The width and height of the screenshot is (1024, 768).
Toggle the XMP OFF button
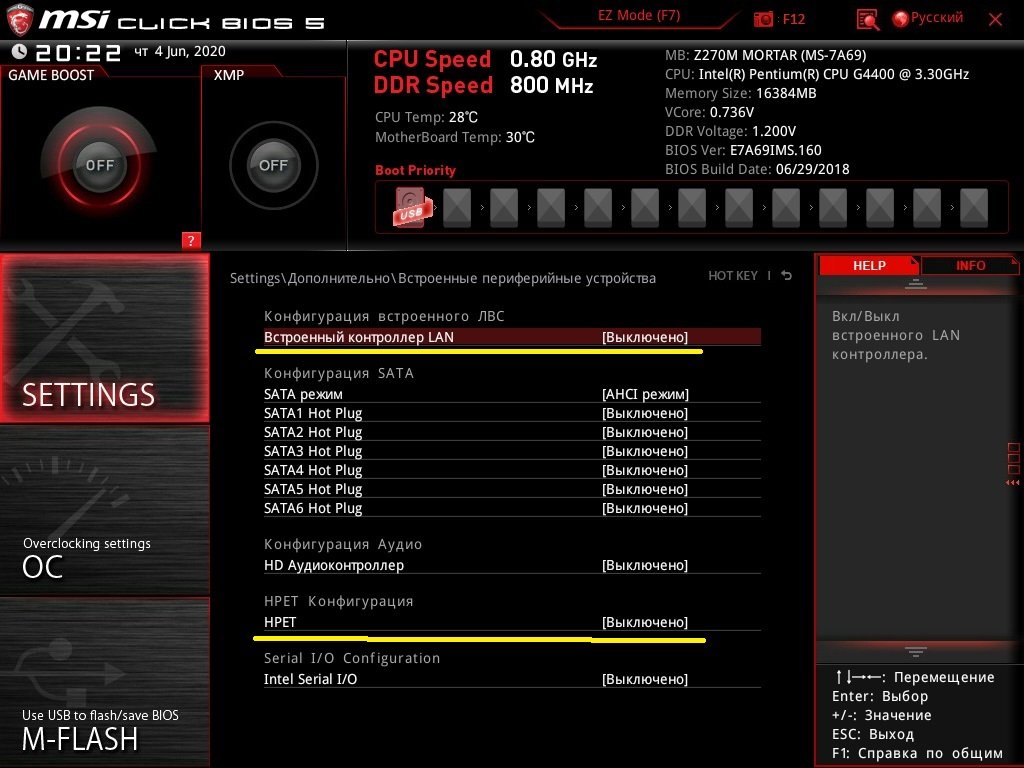click(273, 165)
